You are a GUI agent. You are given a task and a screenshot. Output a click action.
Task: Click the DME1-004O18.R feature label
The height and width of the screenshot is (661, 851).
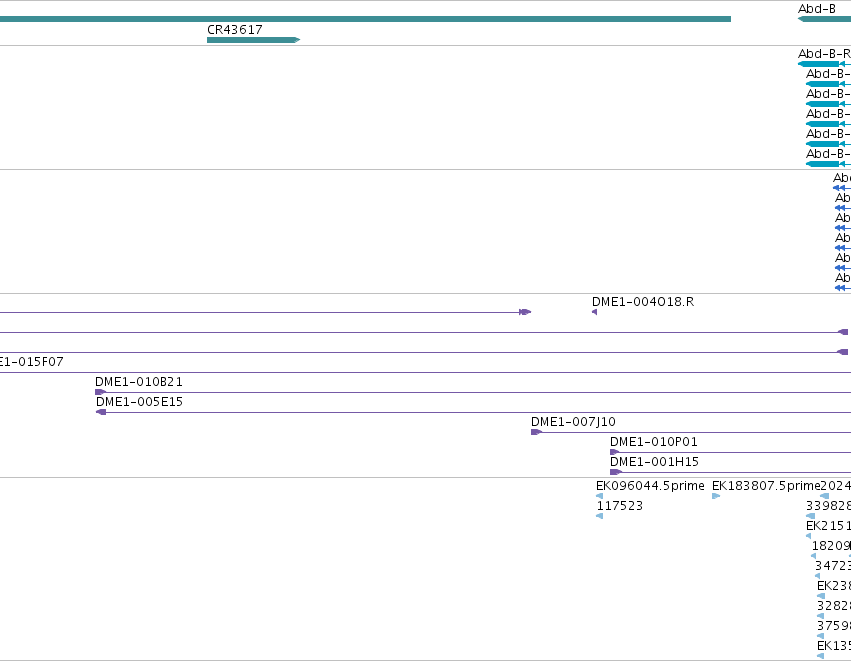tap(643, 302)
